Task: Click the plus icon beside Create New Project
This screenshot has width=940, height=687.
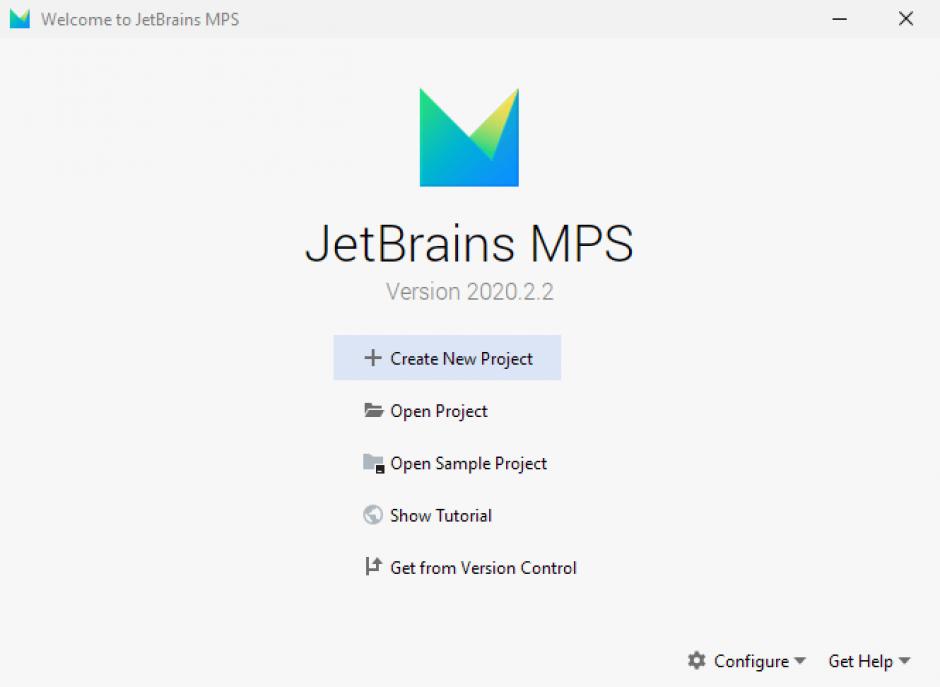Action: pos(373,358)
